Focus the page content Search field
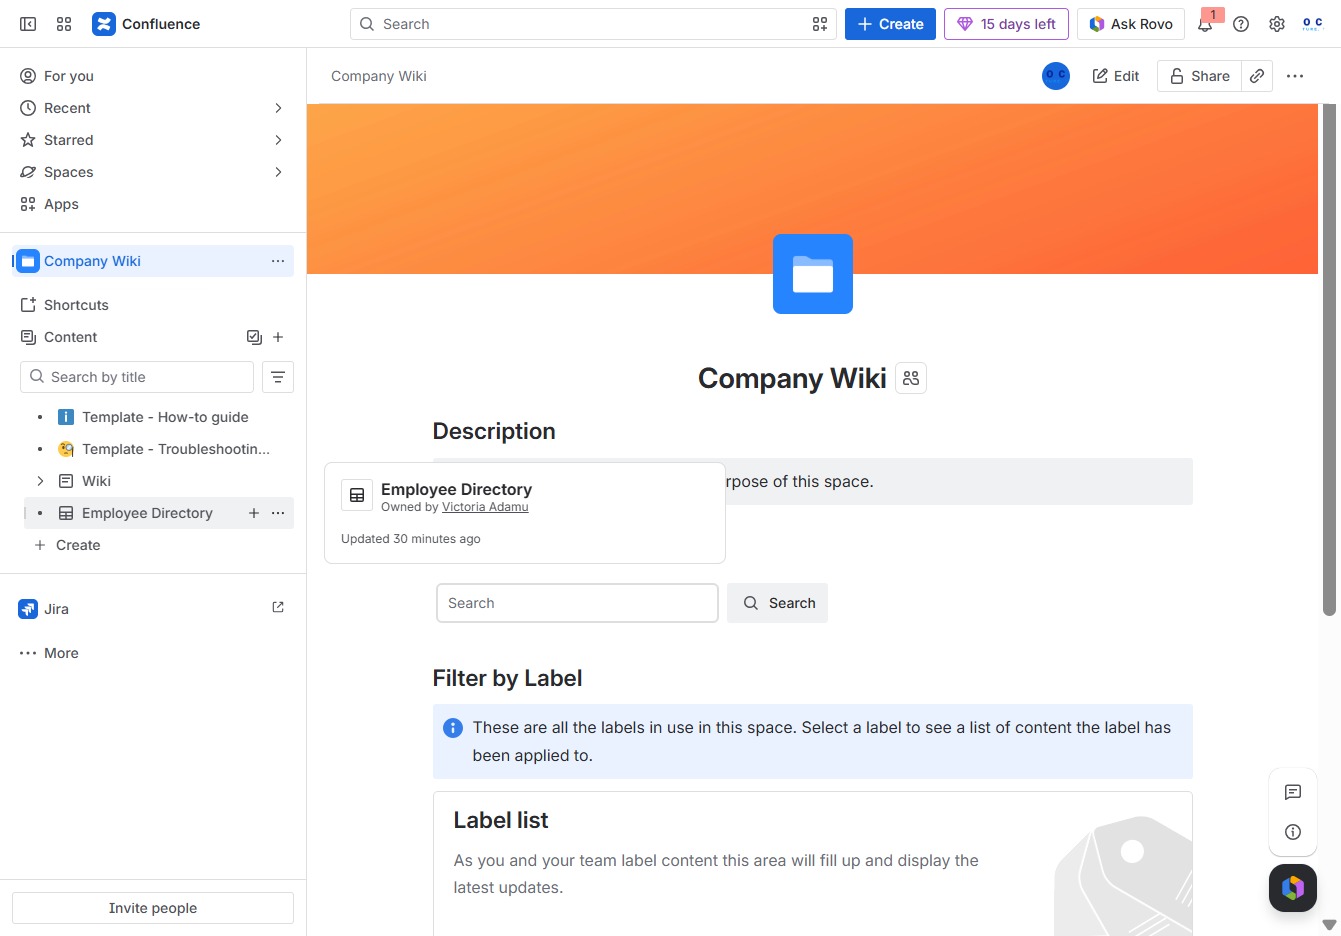This screenshot has height=936, width=1341. coord(578,603)
